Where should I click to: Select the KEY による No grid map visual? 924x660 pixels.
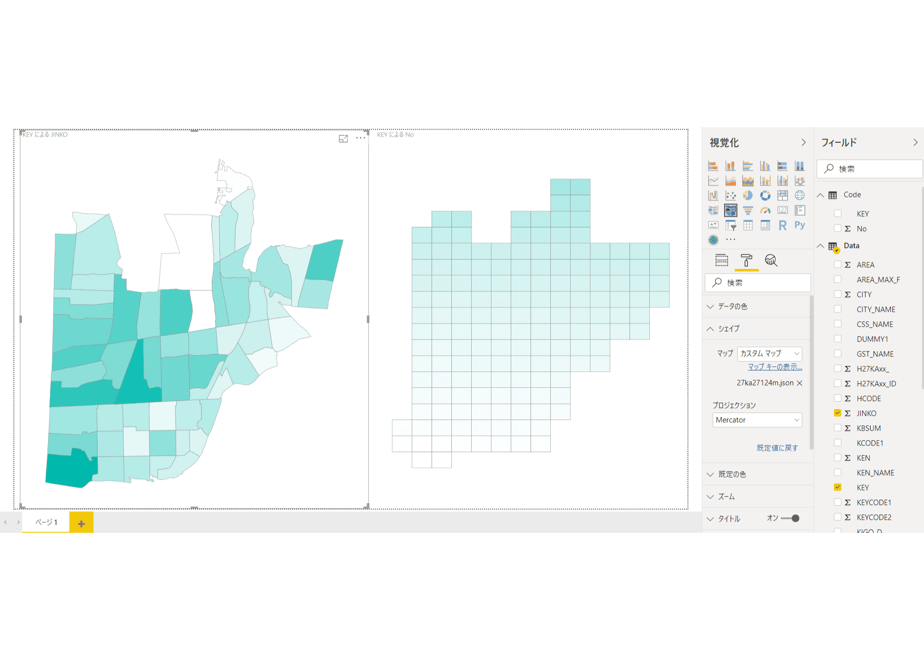pos(529,319)
